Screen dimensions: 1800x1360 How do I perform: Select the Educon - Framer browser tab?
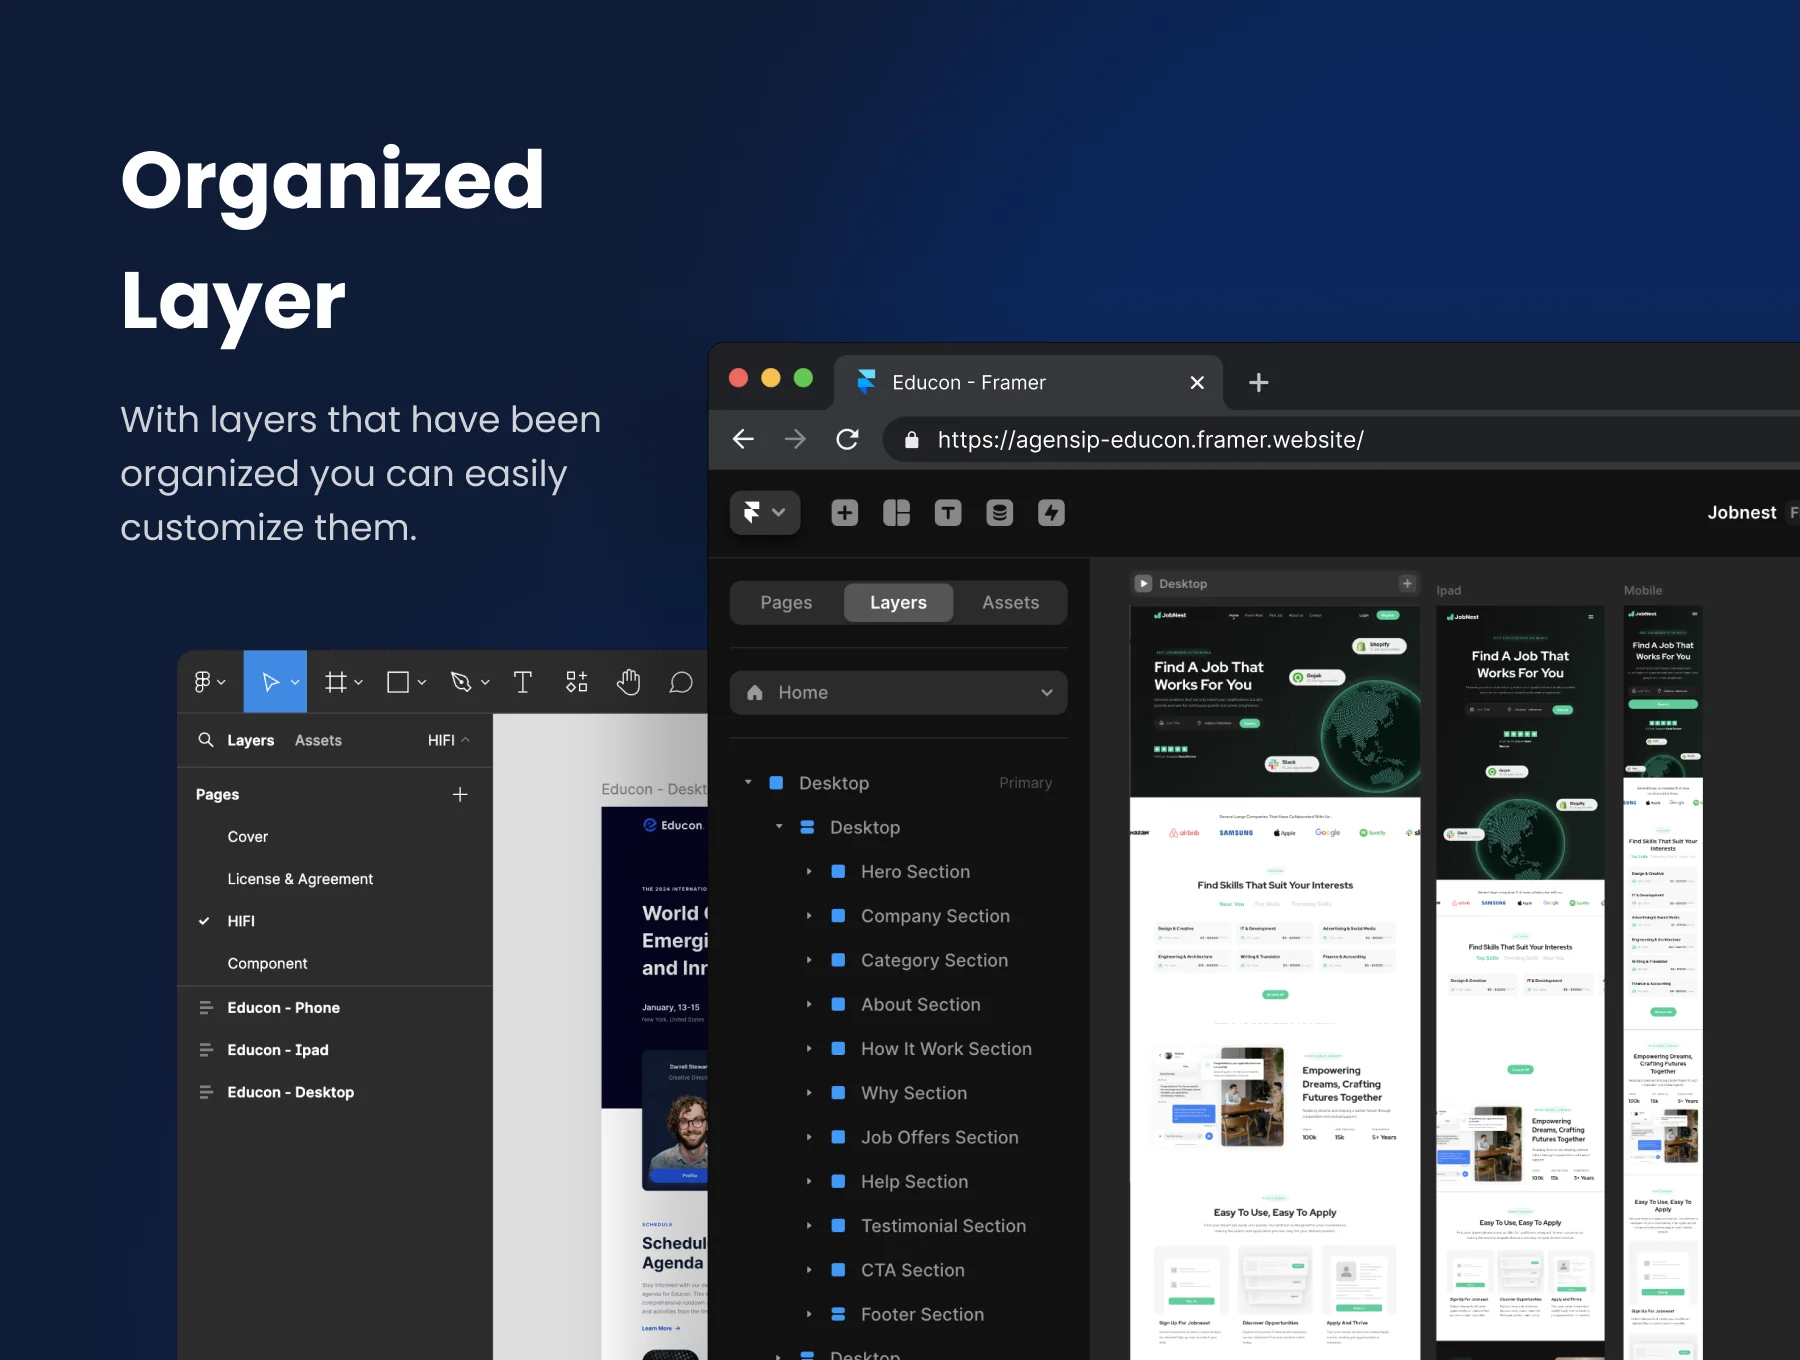click(1028, 383)
